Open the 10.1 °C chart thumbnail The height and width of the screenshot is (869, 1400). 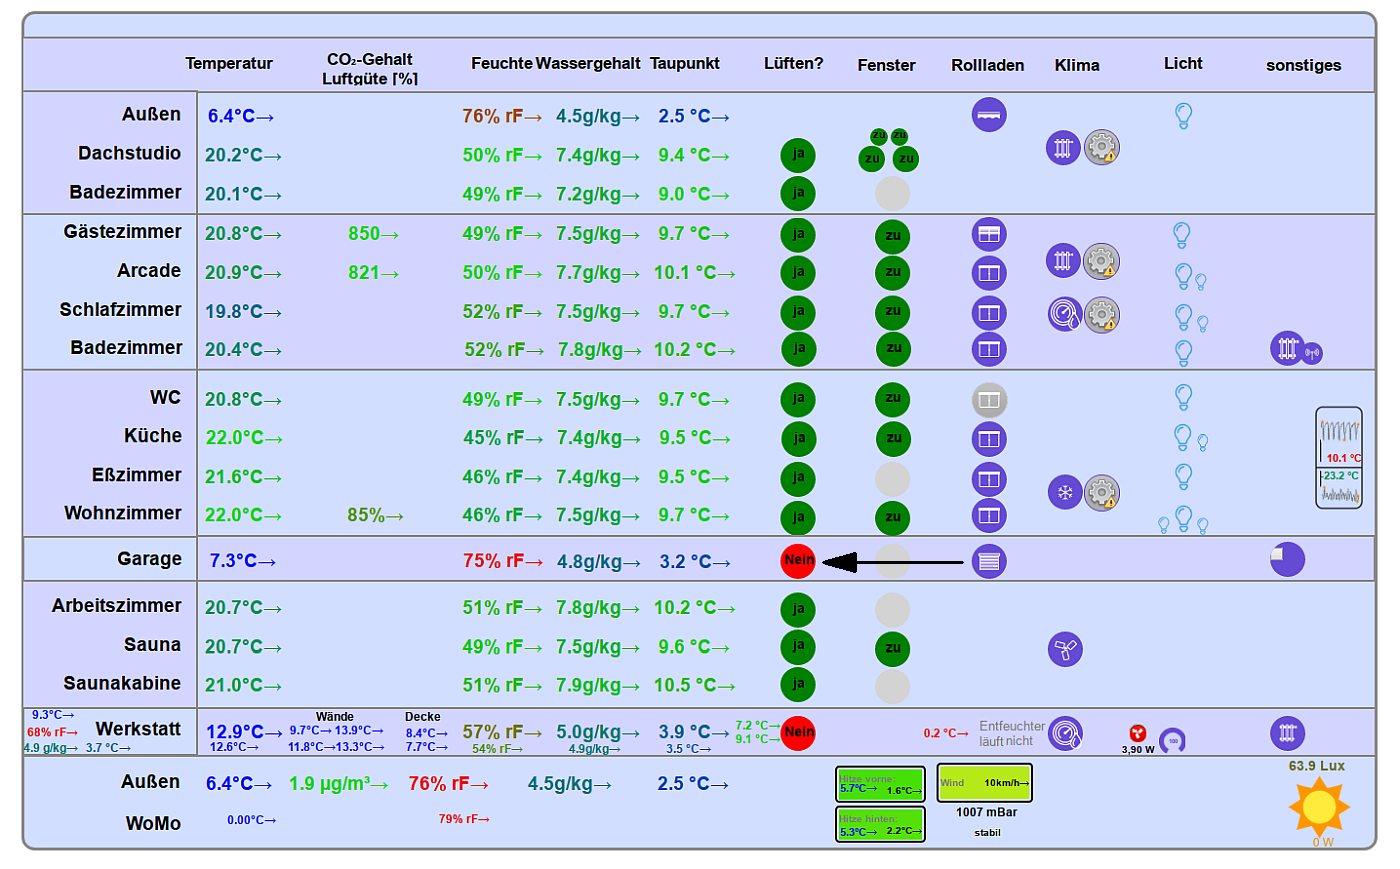click(1339, 438)
